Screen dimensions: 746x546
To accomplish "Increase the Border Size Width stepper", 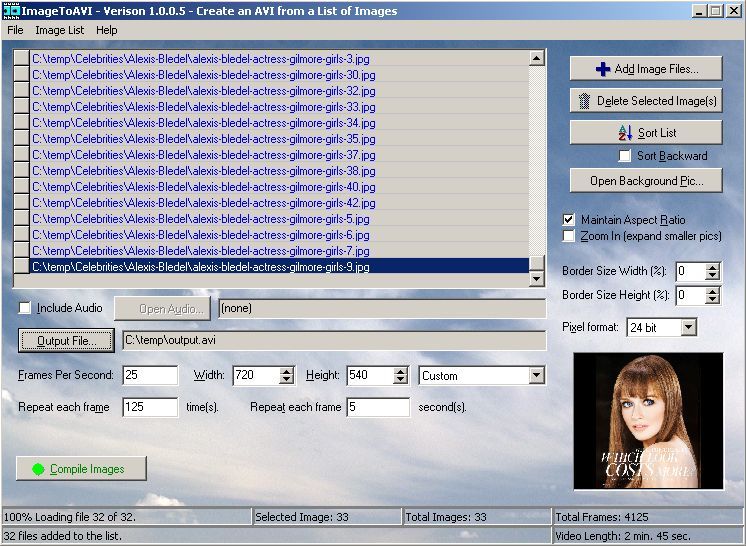I will [712, 267].
